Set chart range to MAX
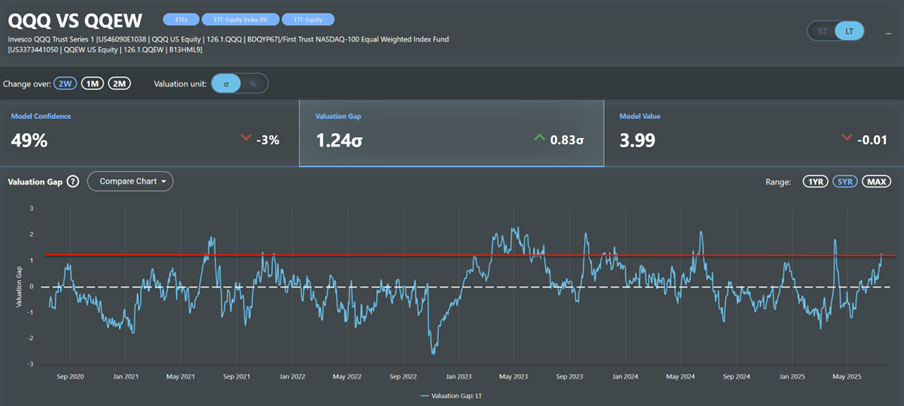Viewport: 904px width, 406px height. click(877, 182)
